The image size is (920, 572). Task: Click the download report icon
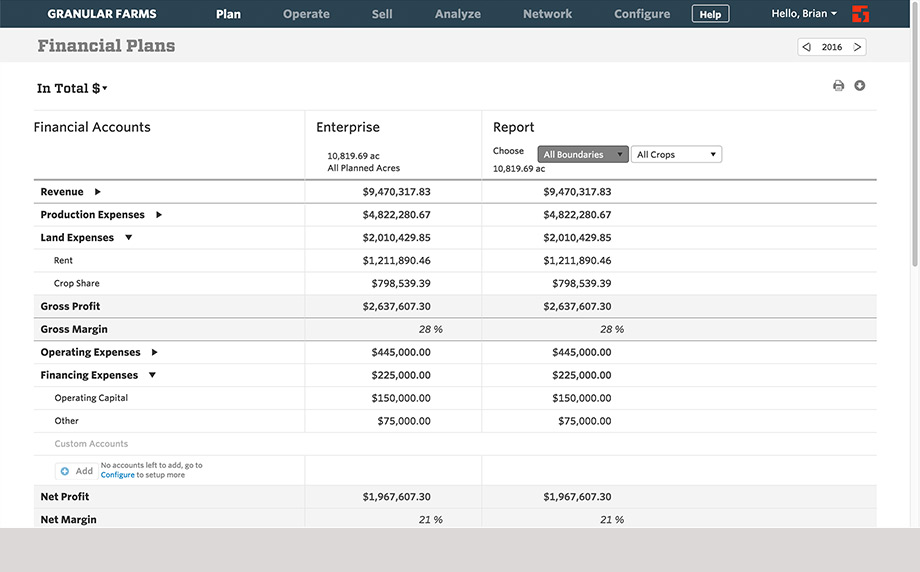pyautogui.click(x=860, y=86)
